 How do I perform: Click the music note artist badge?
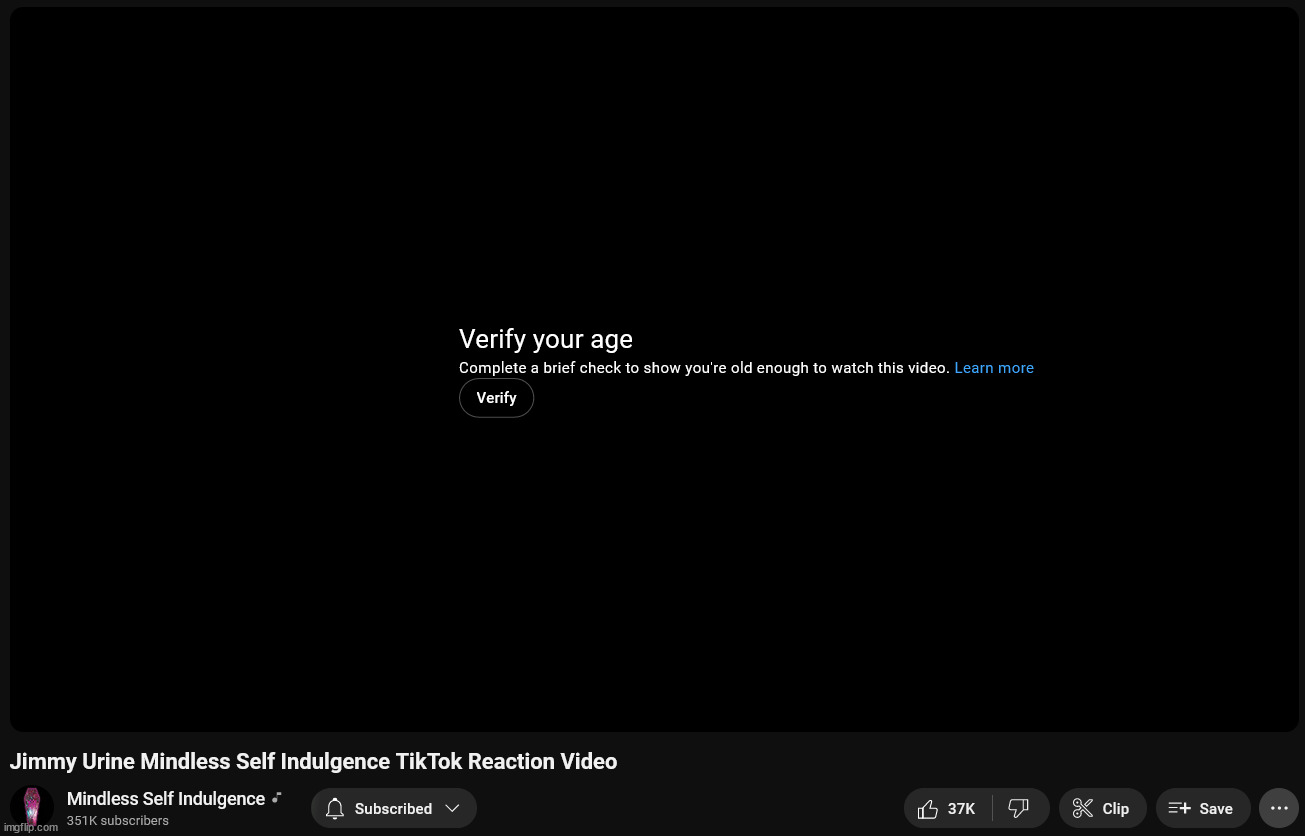(x=277, y=798)
